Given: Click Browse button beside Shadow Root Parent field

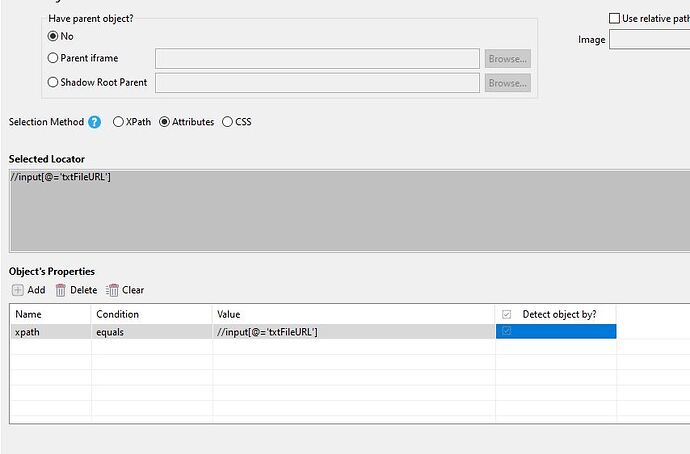Looking at the screenshot, I should tap(508, 83).
